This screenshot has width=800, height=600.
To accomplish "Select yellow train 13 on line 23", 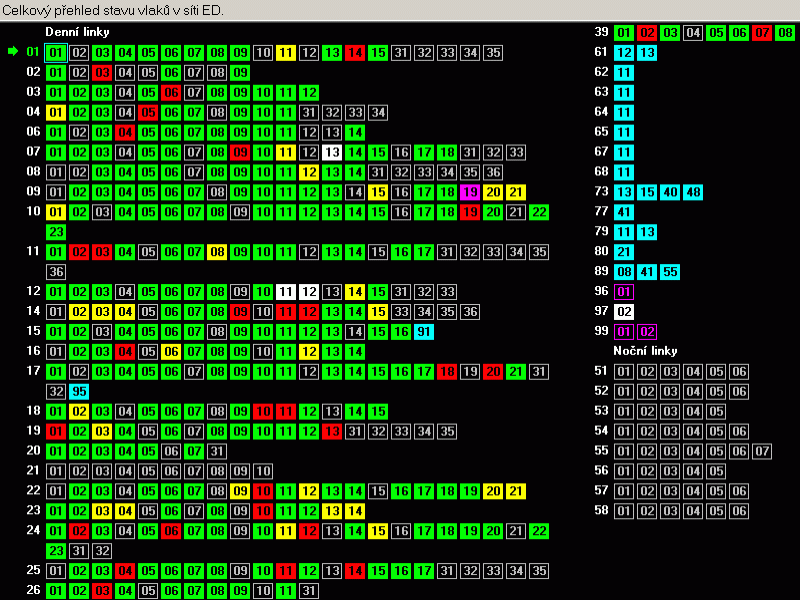I will tap(332, 511).
